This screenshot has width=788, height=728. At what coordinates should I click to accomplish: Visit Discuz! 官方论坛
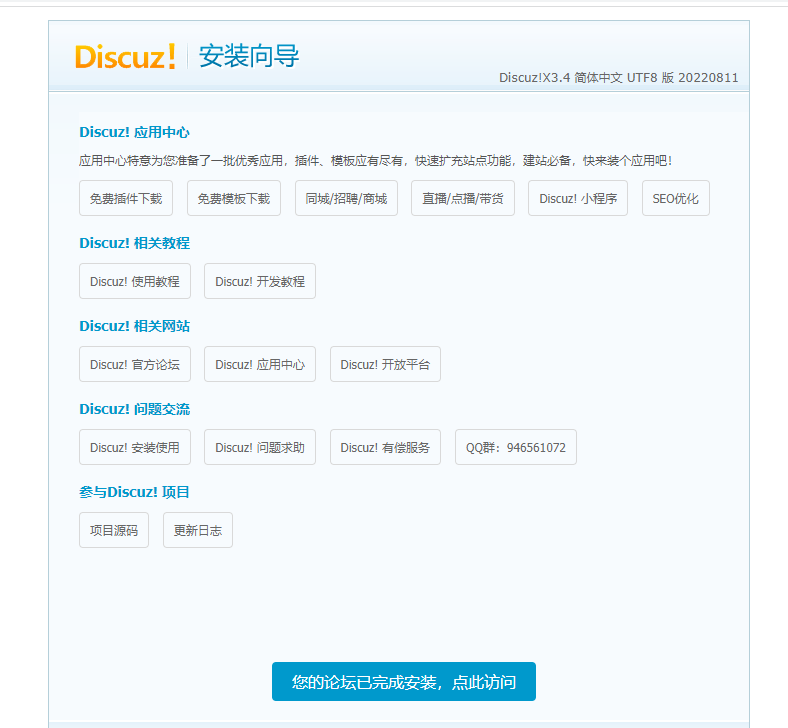135,364
